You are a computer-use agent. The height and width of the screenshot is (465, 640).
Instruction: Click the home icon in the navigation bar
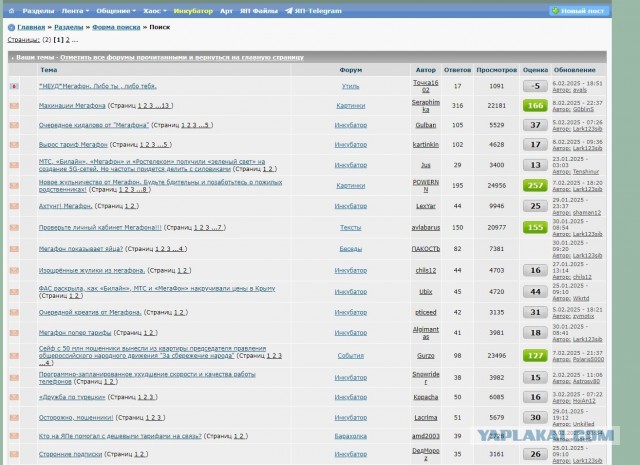pos(11,11)
